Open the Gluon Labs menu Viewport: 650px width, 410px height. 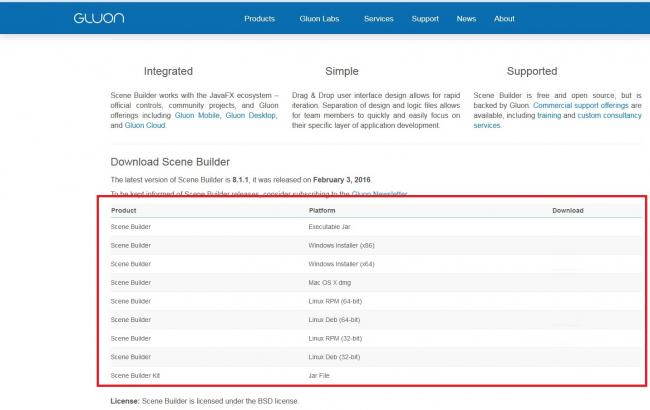click(x=319, y=19)
